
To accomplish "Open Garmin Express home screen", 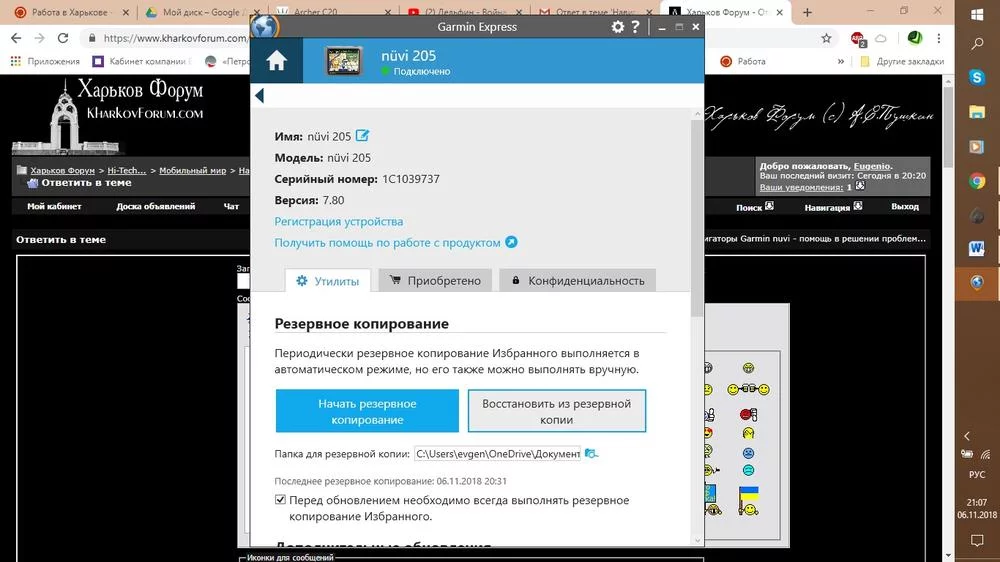I will pos(276,61).
